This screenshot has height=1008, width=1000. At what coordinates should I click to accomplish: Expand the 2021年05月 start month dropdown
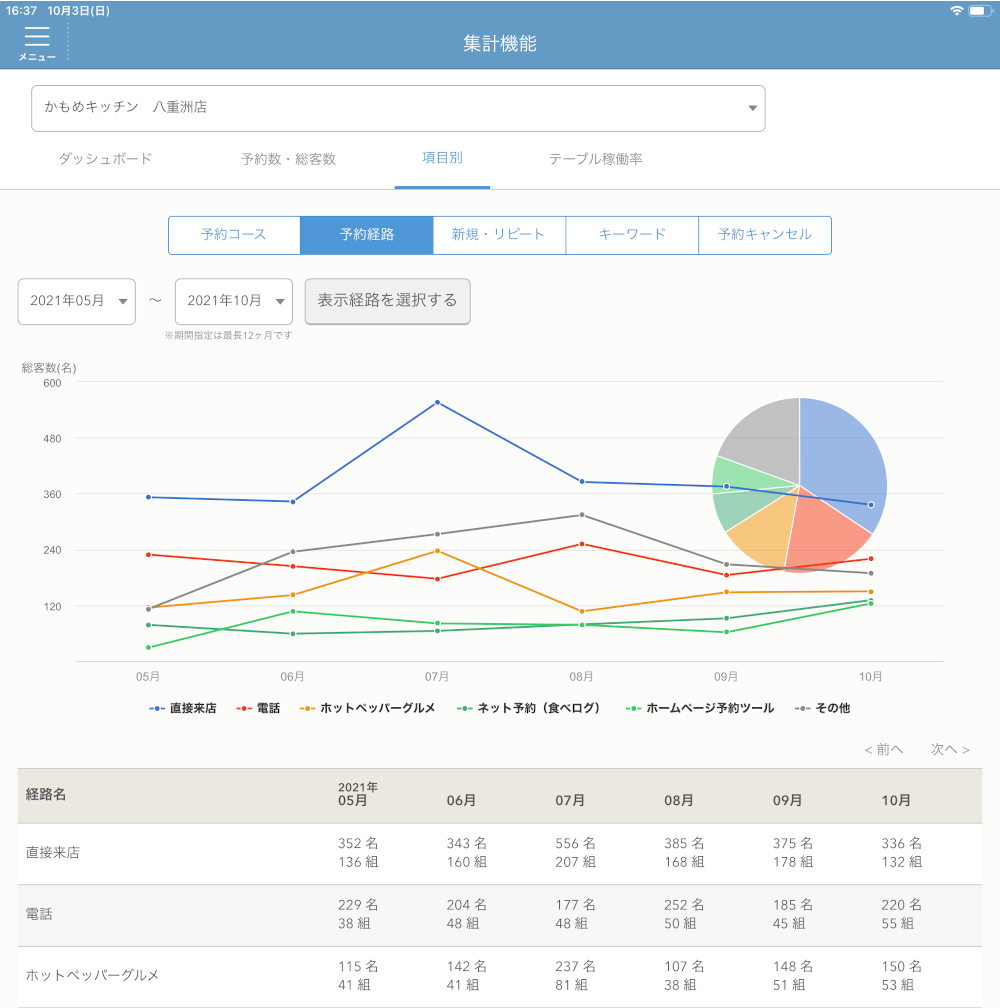77,301
